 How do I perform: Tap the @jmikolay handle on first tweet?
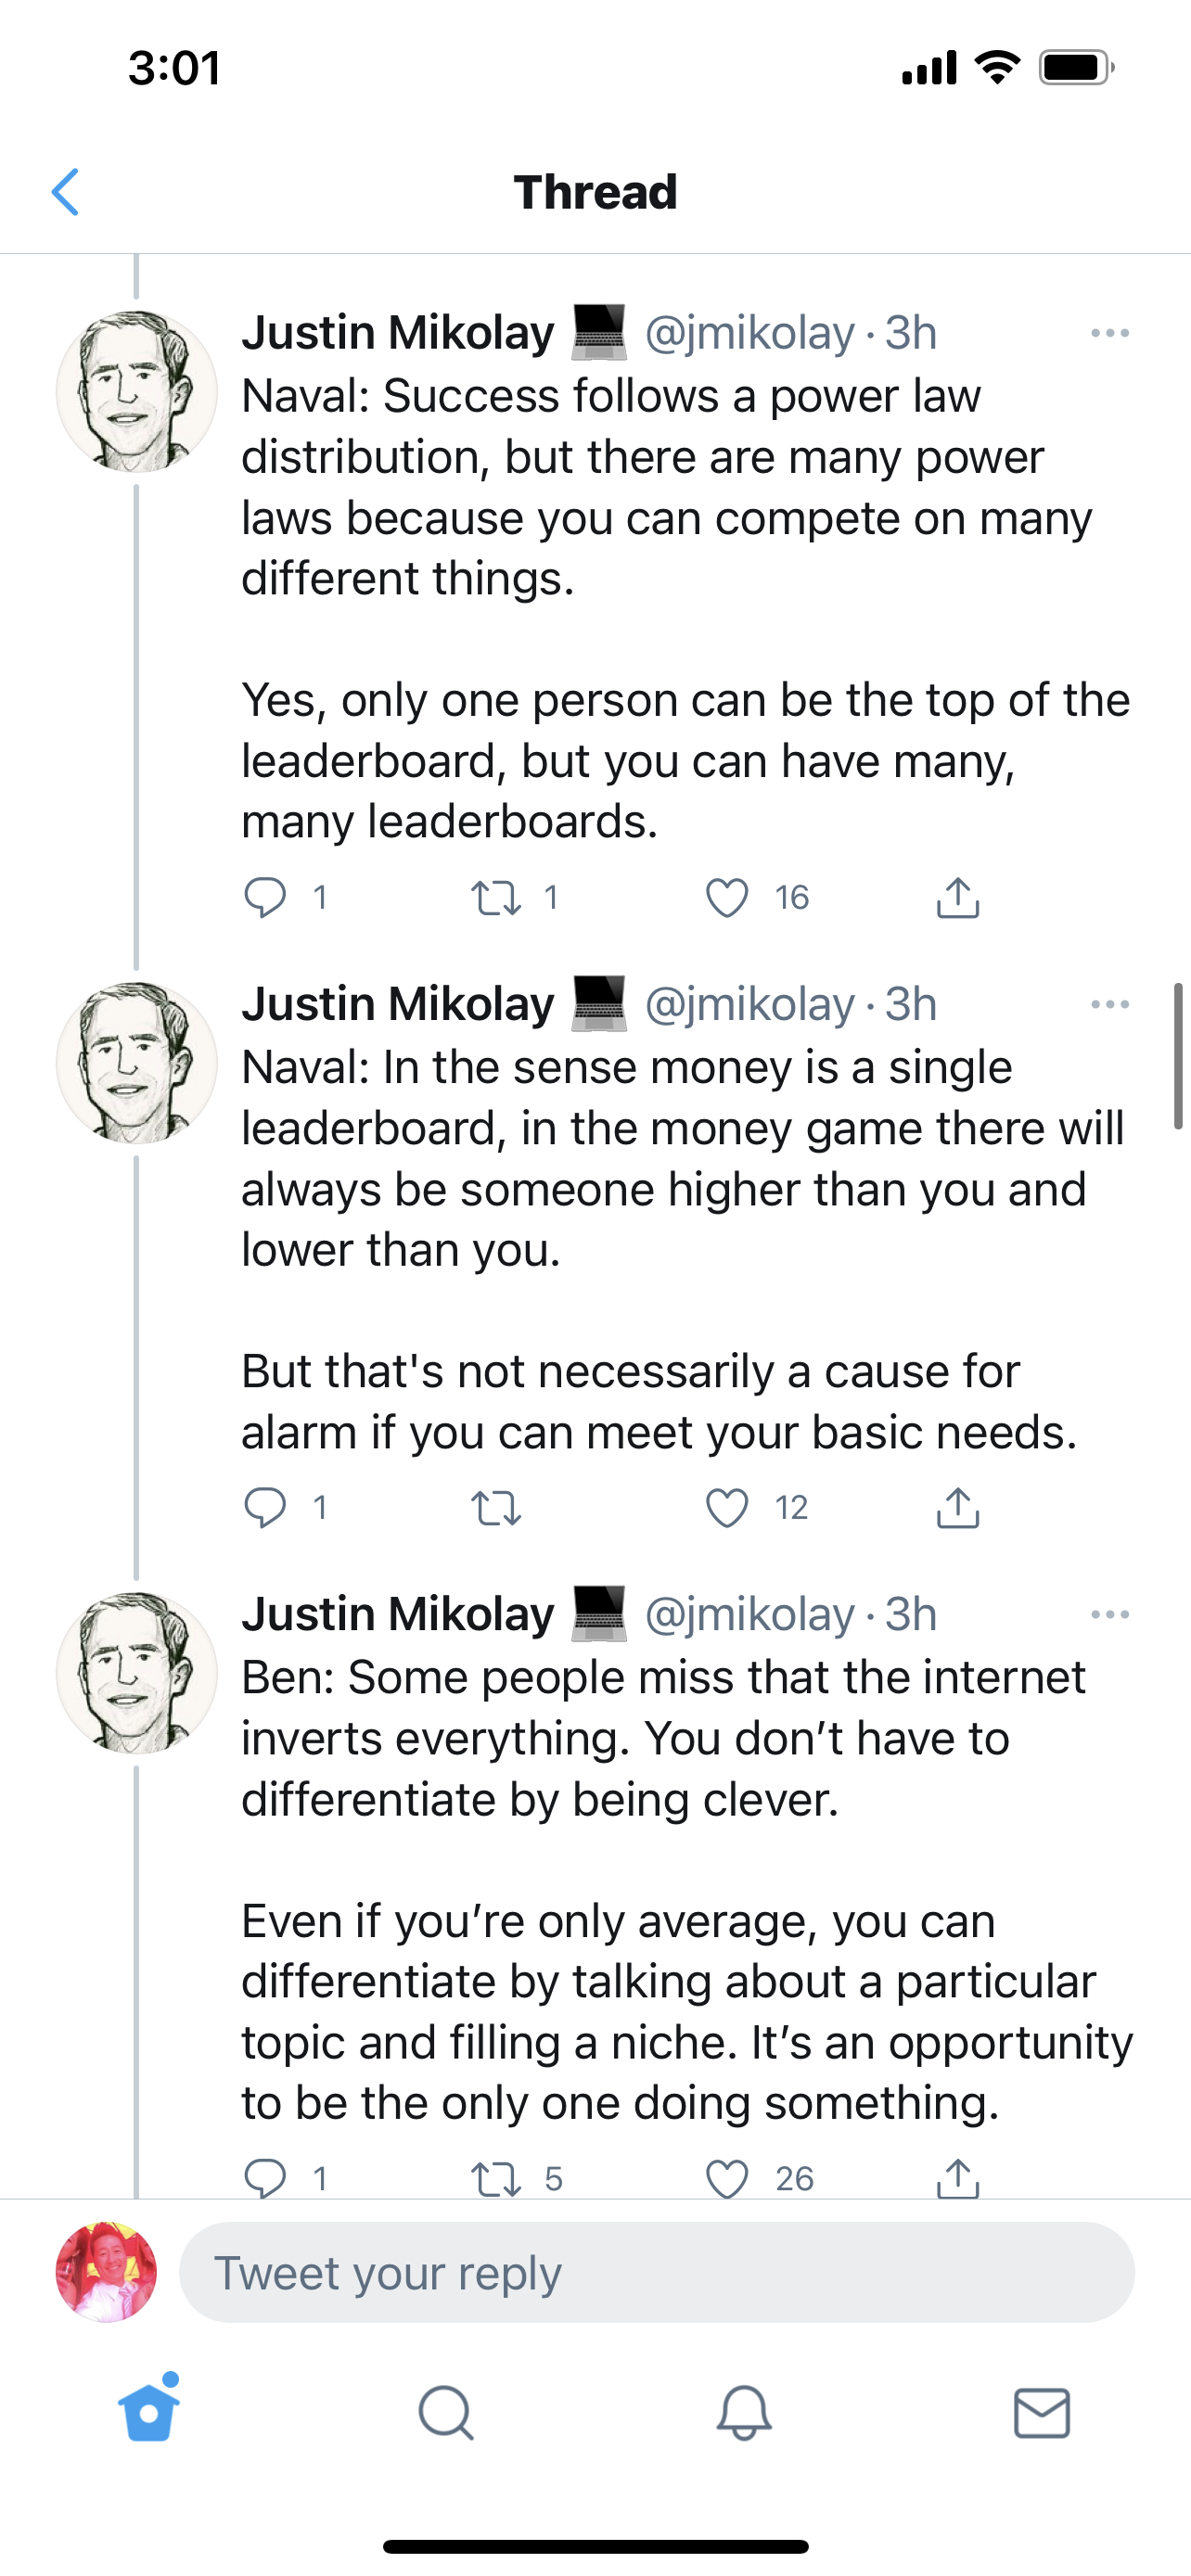coord(750,333)
